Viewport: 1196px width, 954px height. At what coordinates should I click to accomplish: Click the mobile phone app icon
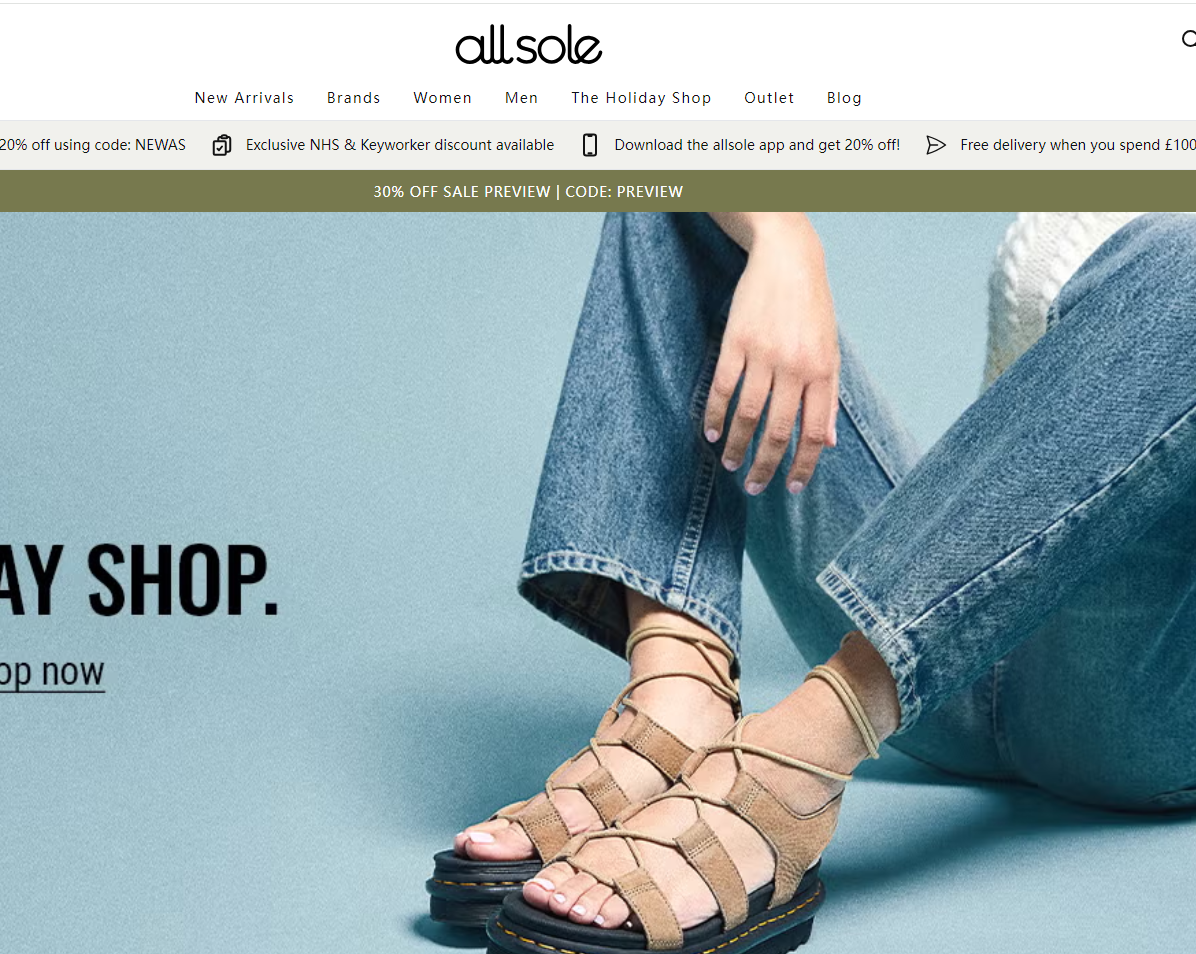pos(590,145)
